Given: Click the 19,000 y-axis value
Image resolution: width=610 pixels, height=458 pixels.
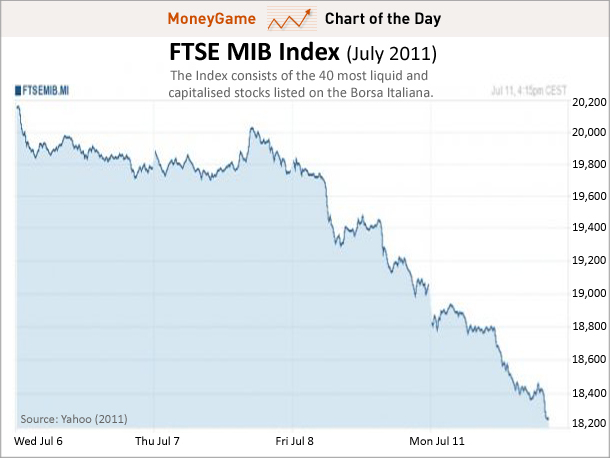Looking at the screenshot, I should 586,296.
